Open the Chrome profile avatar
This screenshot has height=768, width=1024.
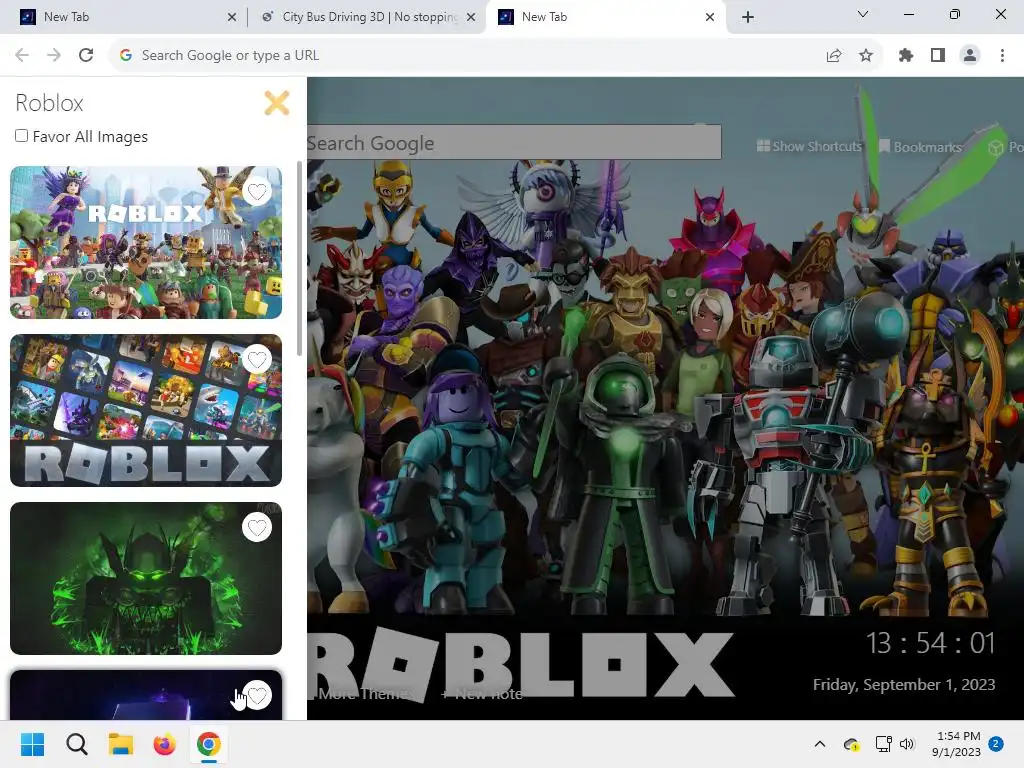[x=970, y=56]
